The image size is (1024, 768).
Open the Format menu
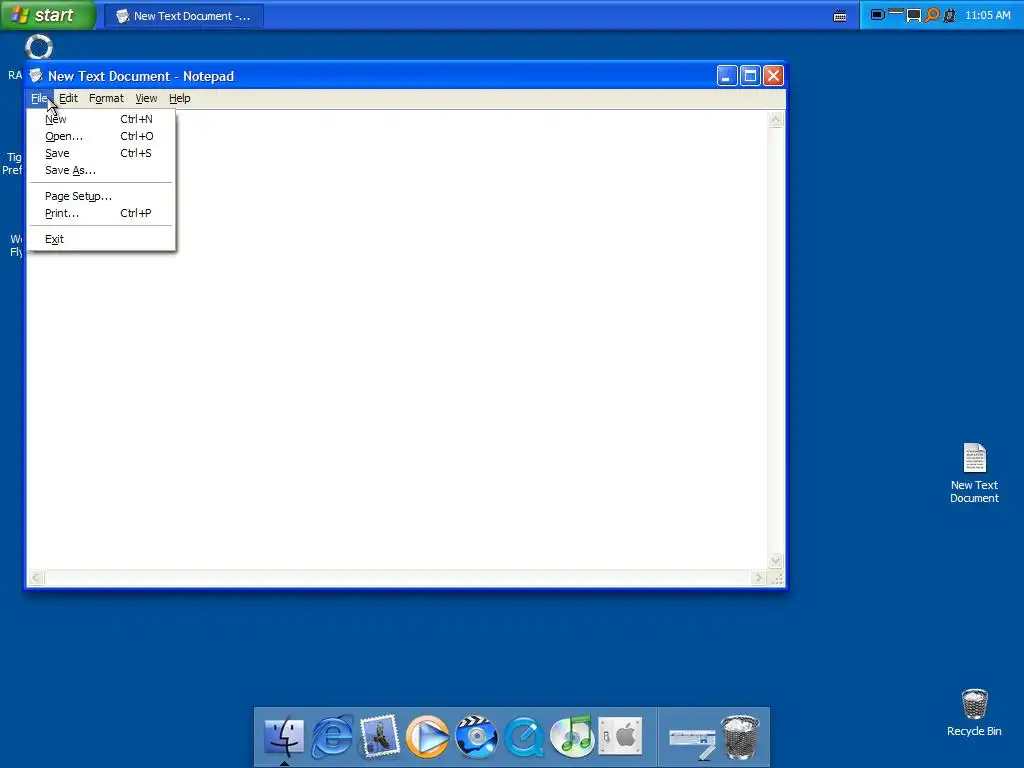[106, 98]
